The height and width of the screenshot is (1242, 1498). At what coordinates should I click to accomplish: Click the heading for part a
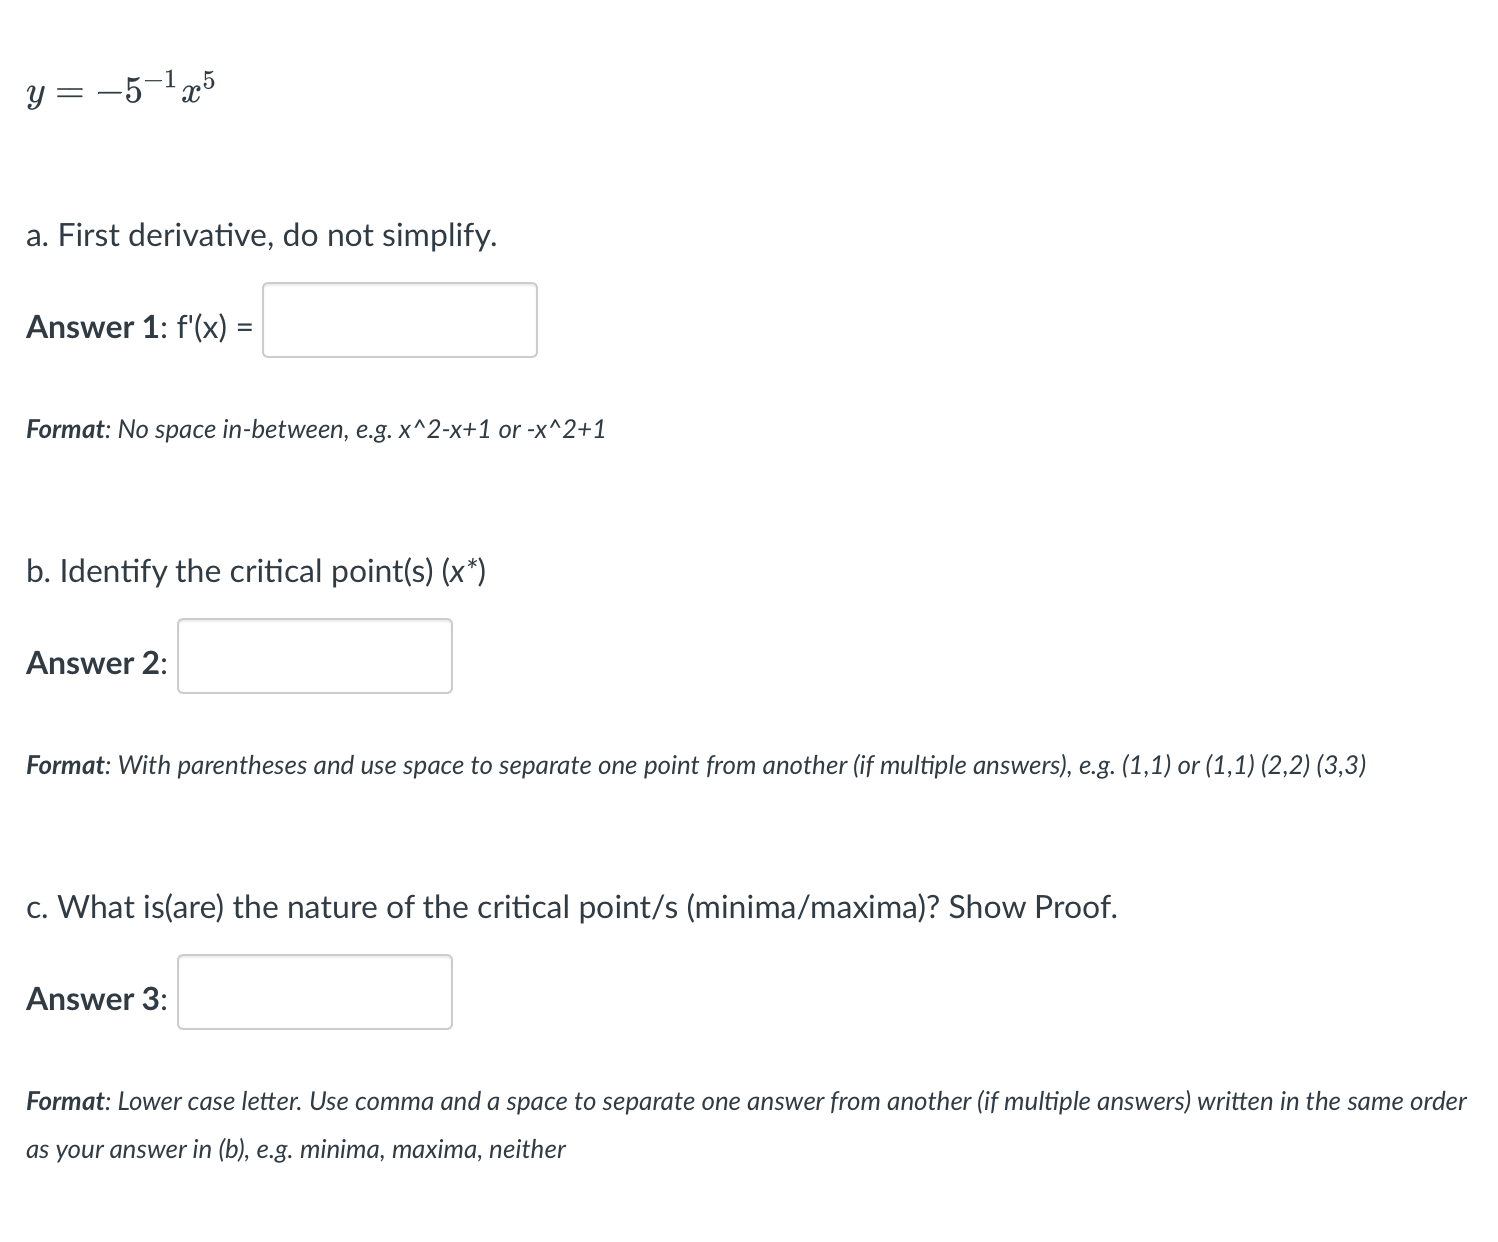coord(261,236)
